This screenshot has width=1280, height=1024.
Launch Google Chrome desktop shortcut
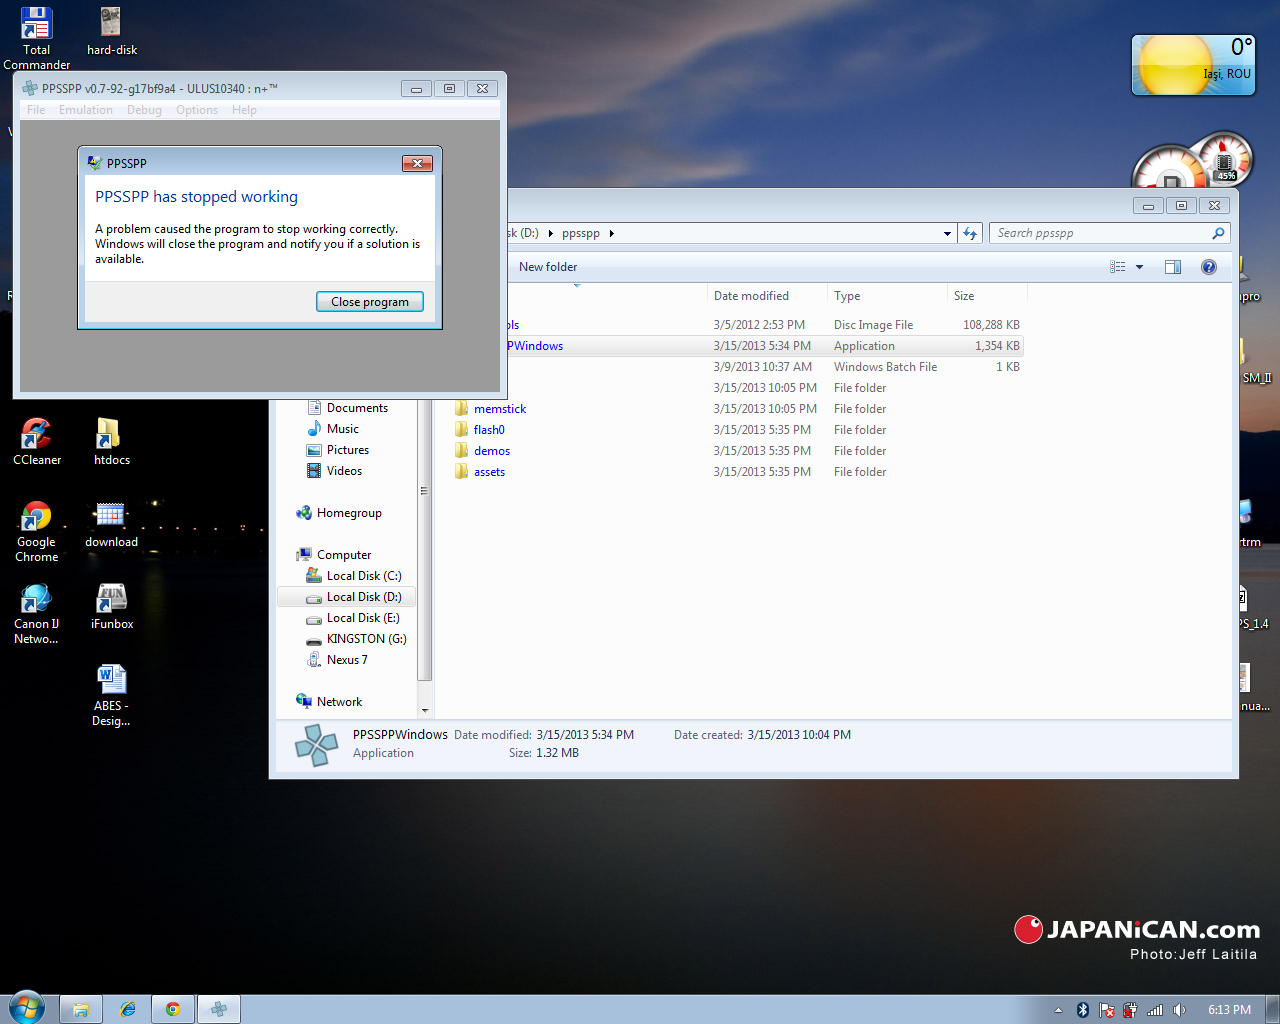(37, 532)
